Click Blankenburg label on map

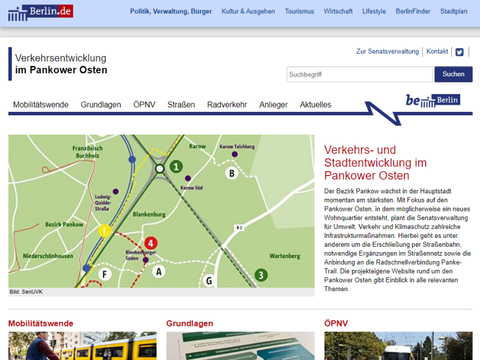(x=149, y=214)
